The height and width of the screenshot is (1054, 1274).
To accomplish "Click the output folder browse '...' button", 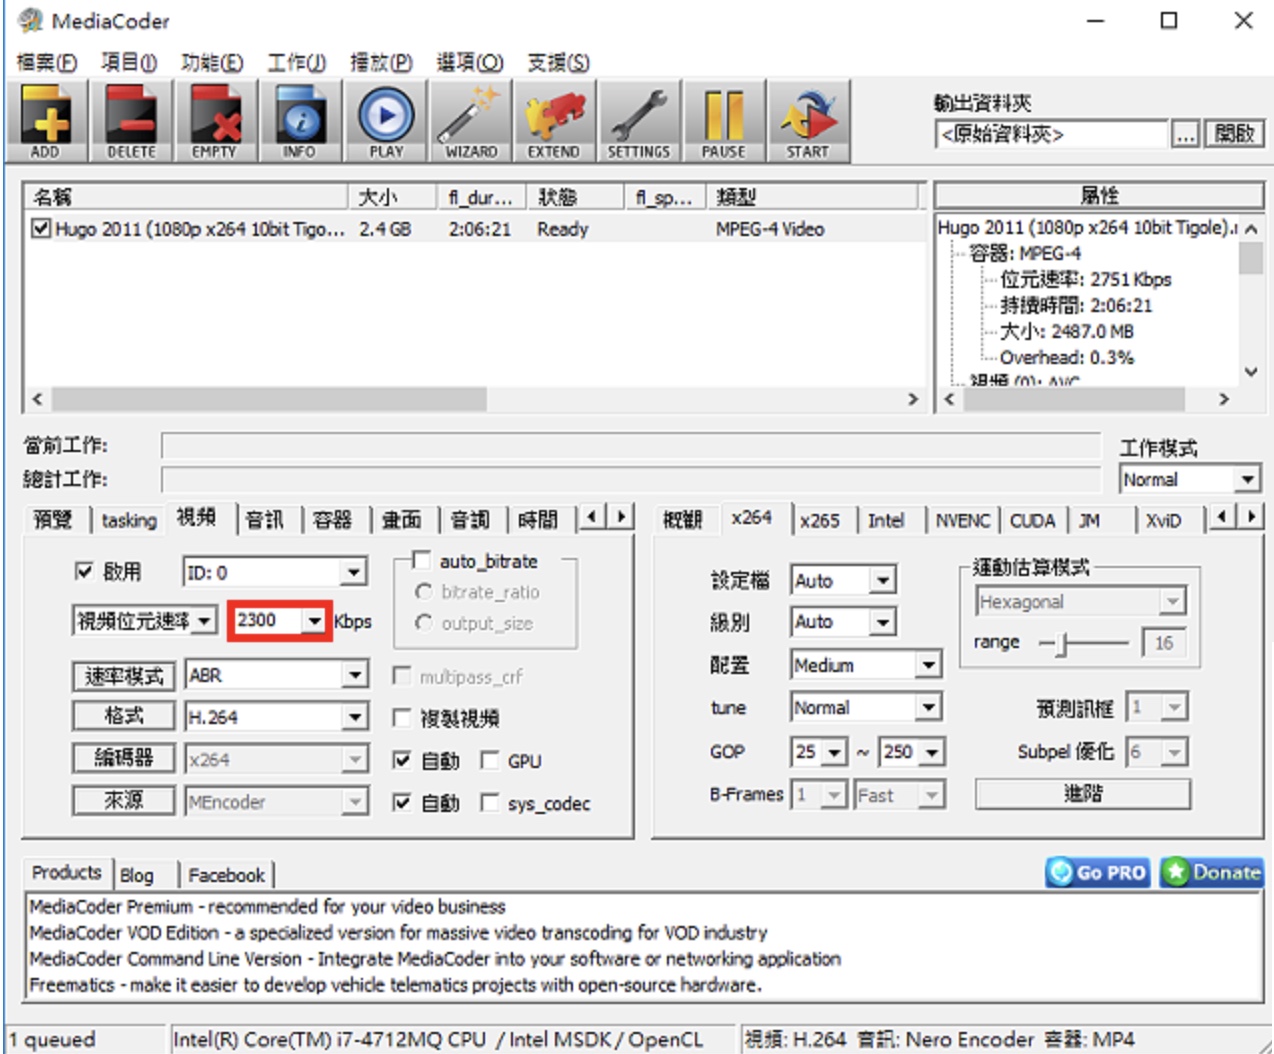I will click(1185, 134).
